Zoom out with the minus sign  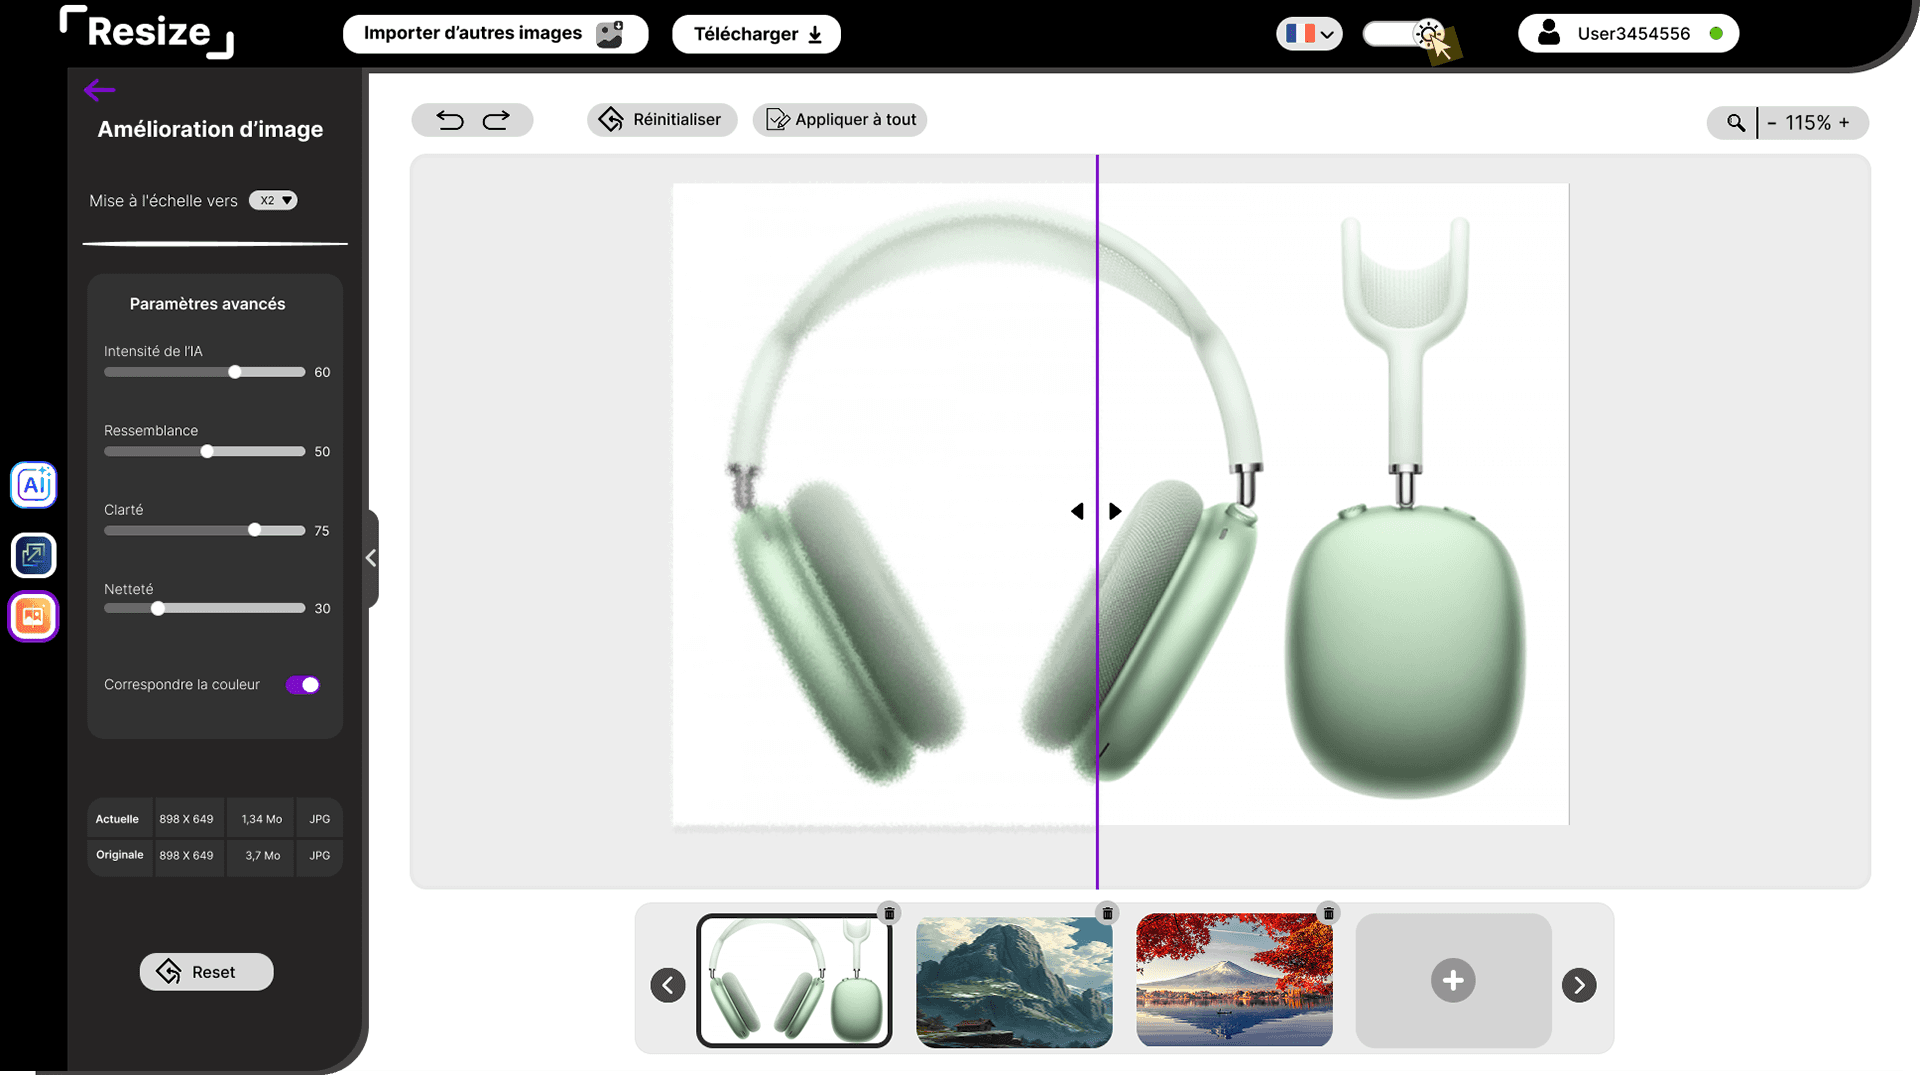(x=1771, y=122)
